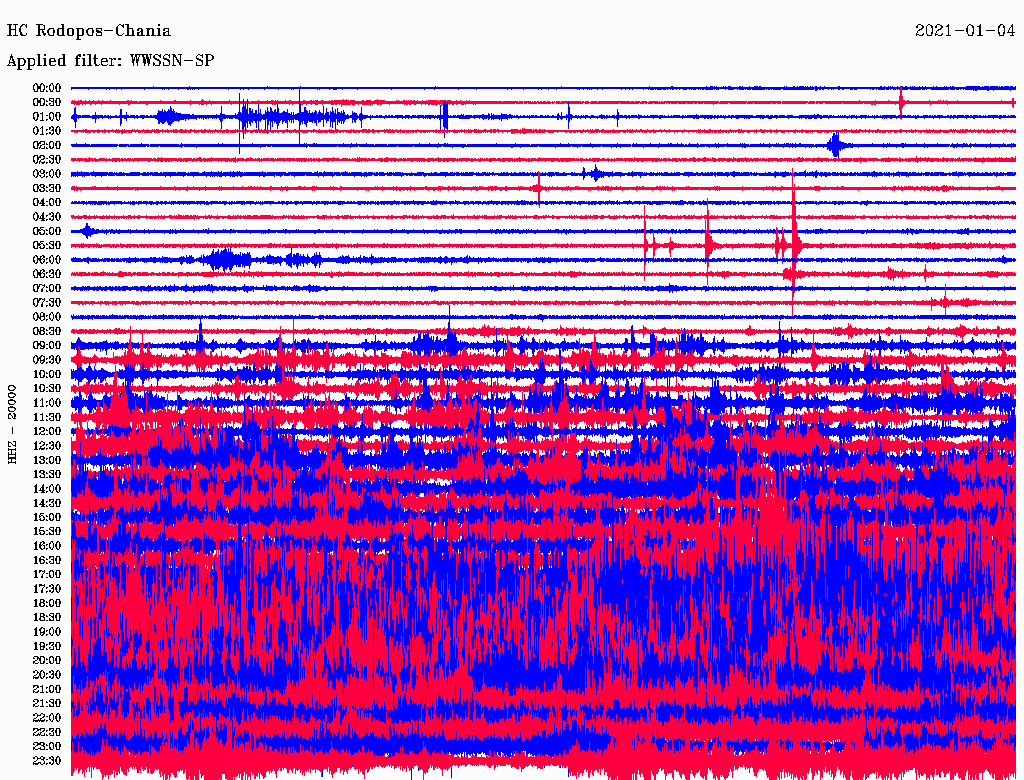This screenshot has height=780, width=1024.
Task: Click the 12:00 time label
Action: (x=47, y=432)
